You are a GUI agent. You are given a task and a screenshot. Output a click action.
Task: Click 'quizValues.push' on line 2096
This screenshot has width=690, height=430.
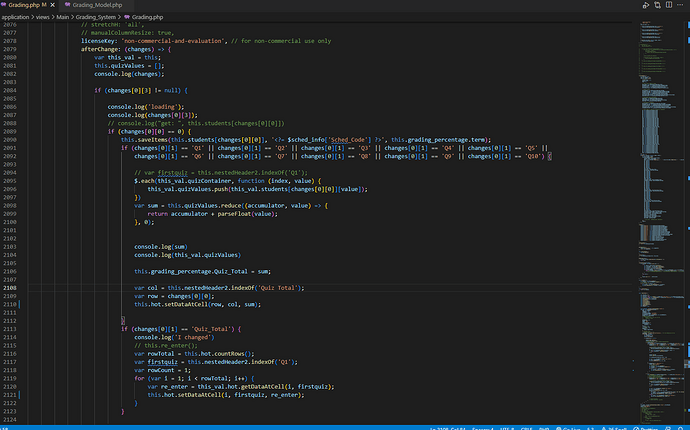(201, 189)
